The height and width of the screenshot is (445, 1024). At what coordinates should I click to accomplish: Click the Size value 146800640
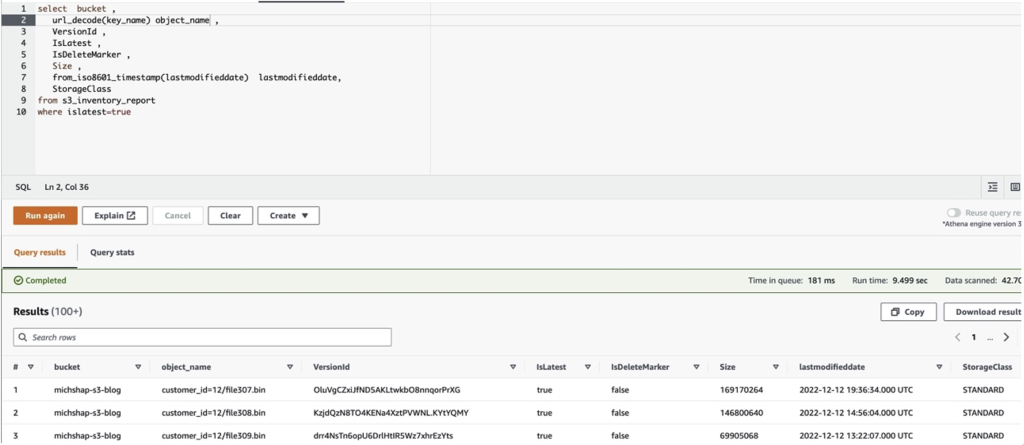(741, 413)
